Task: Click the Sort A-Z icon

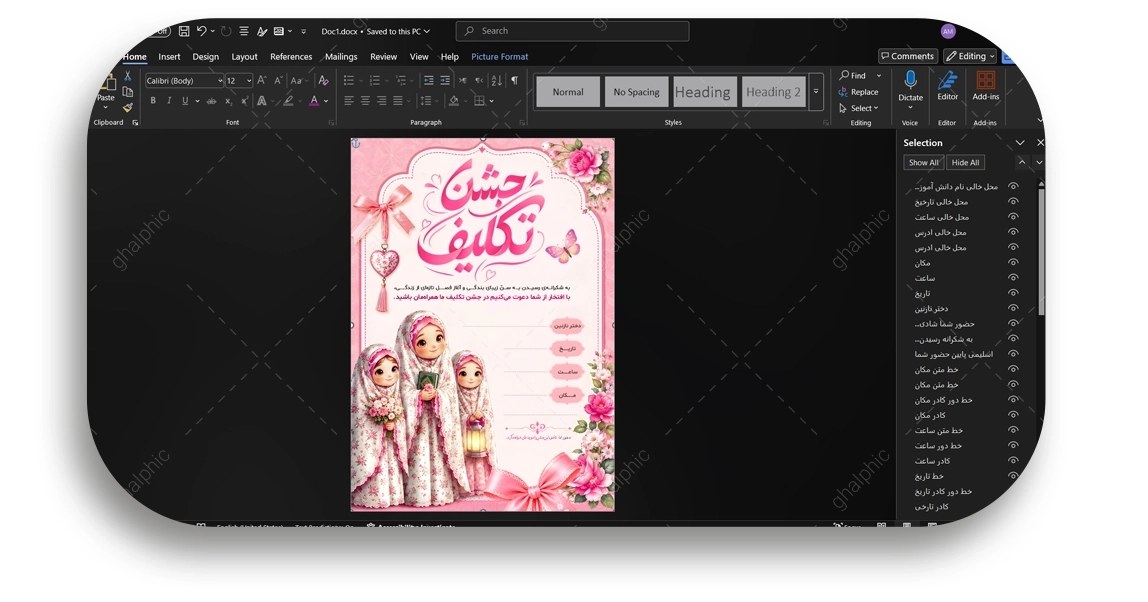Action: click(496, 81)
